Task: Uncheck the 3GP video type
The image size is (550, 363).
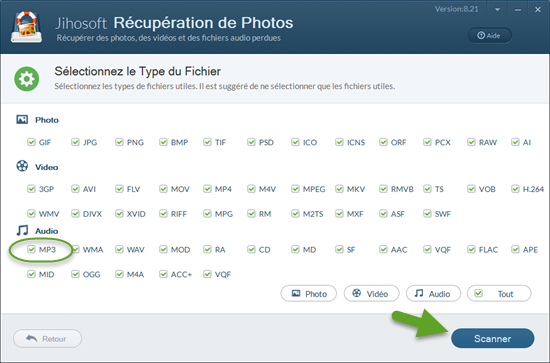Action: point(31,189)
